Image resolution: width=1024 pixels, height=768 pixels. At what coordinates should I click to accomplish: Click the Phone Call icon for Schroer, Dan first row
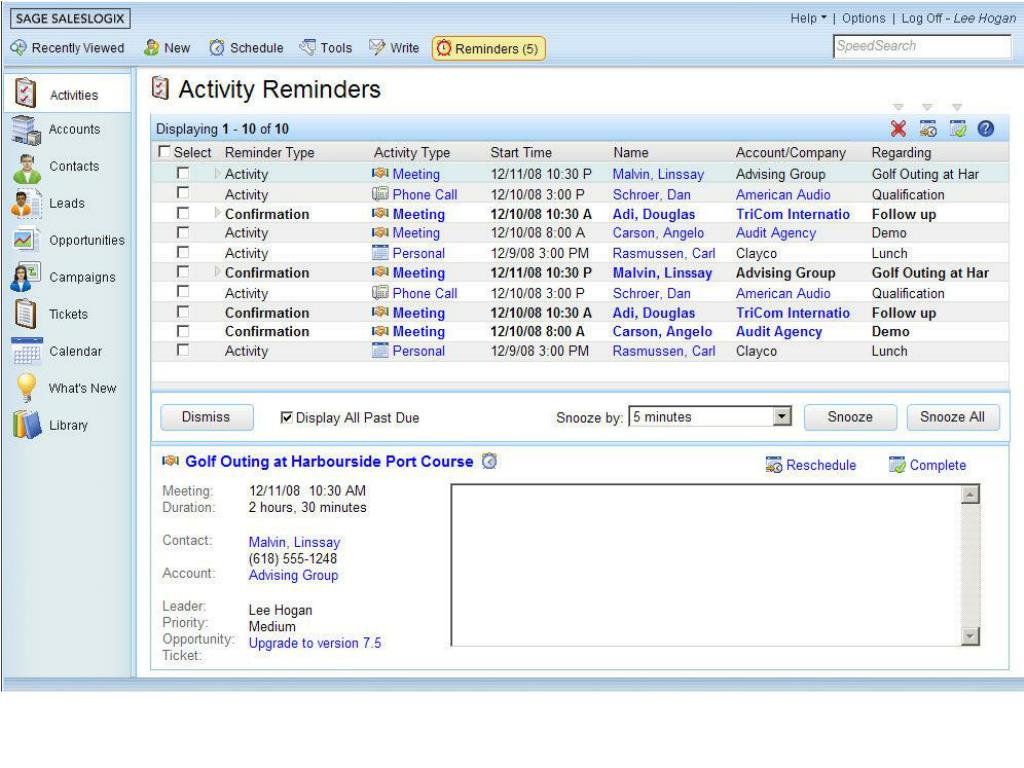380,194
